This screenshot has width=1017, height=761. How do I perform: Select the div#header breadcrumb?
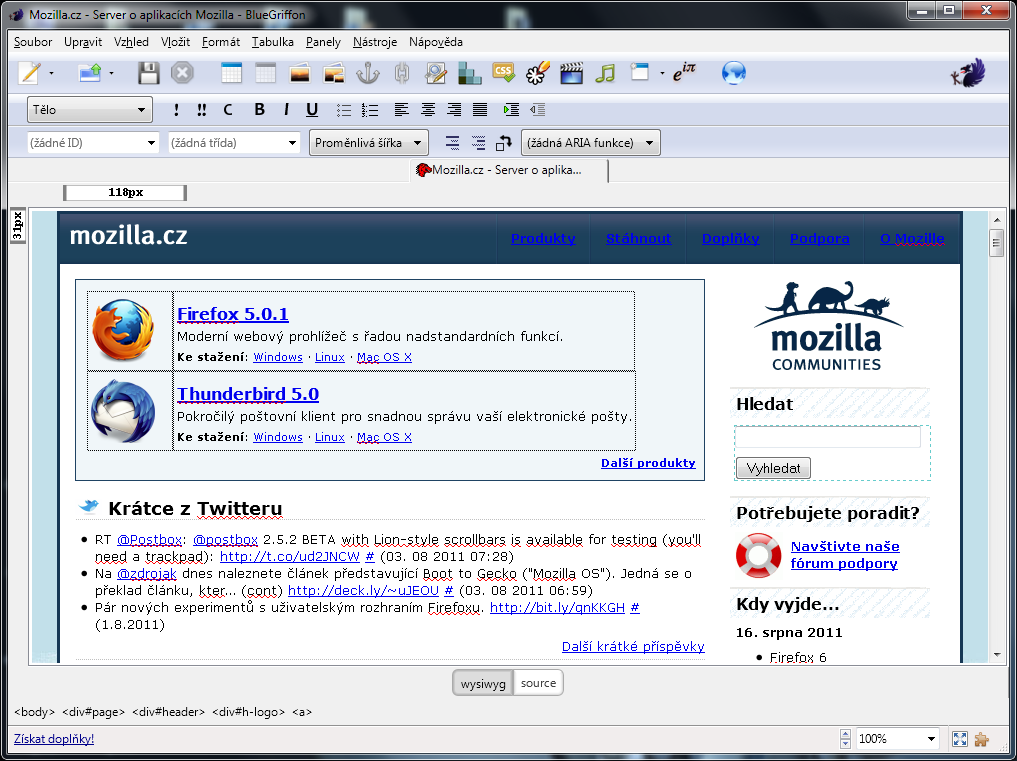point(169,712)
